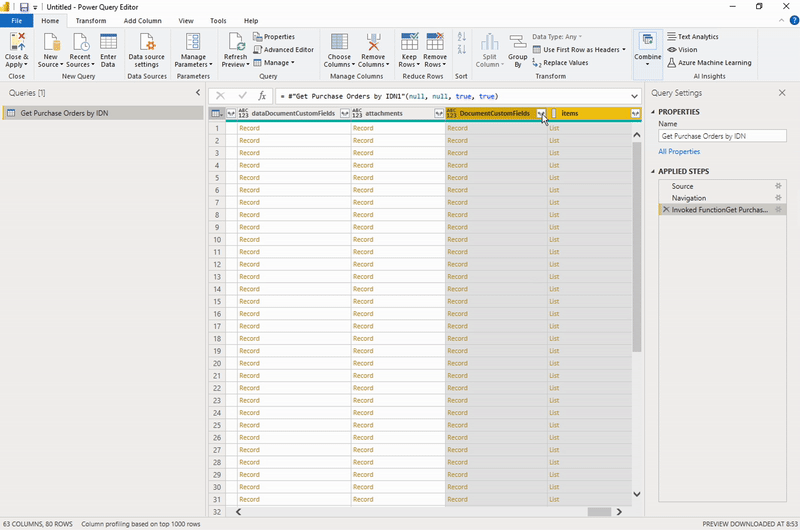The image size is (800, 530).
Task: Select the Navigation applied step
Action: [x=722, y=198]
